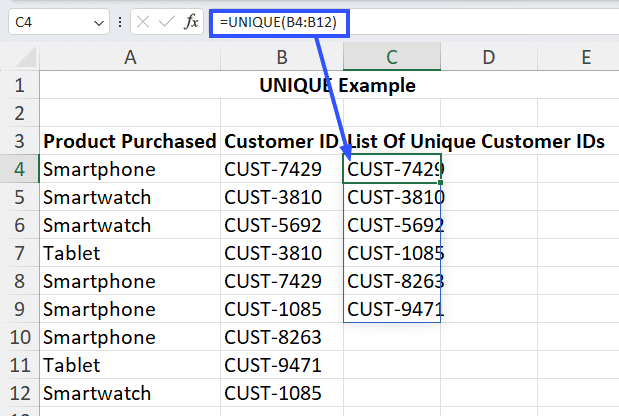The width and height of the screenshot is (619, 416).
Task: Select row 5 header
Action: 19,197
